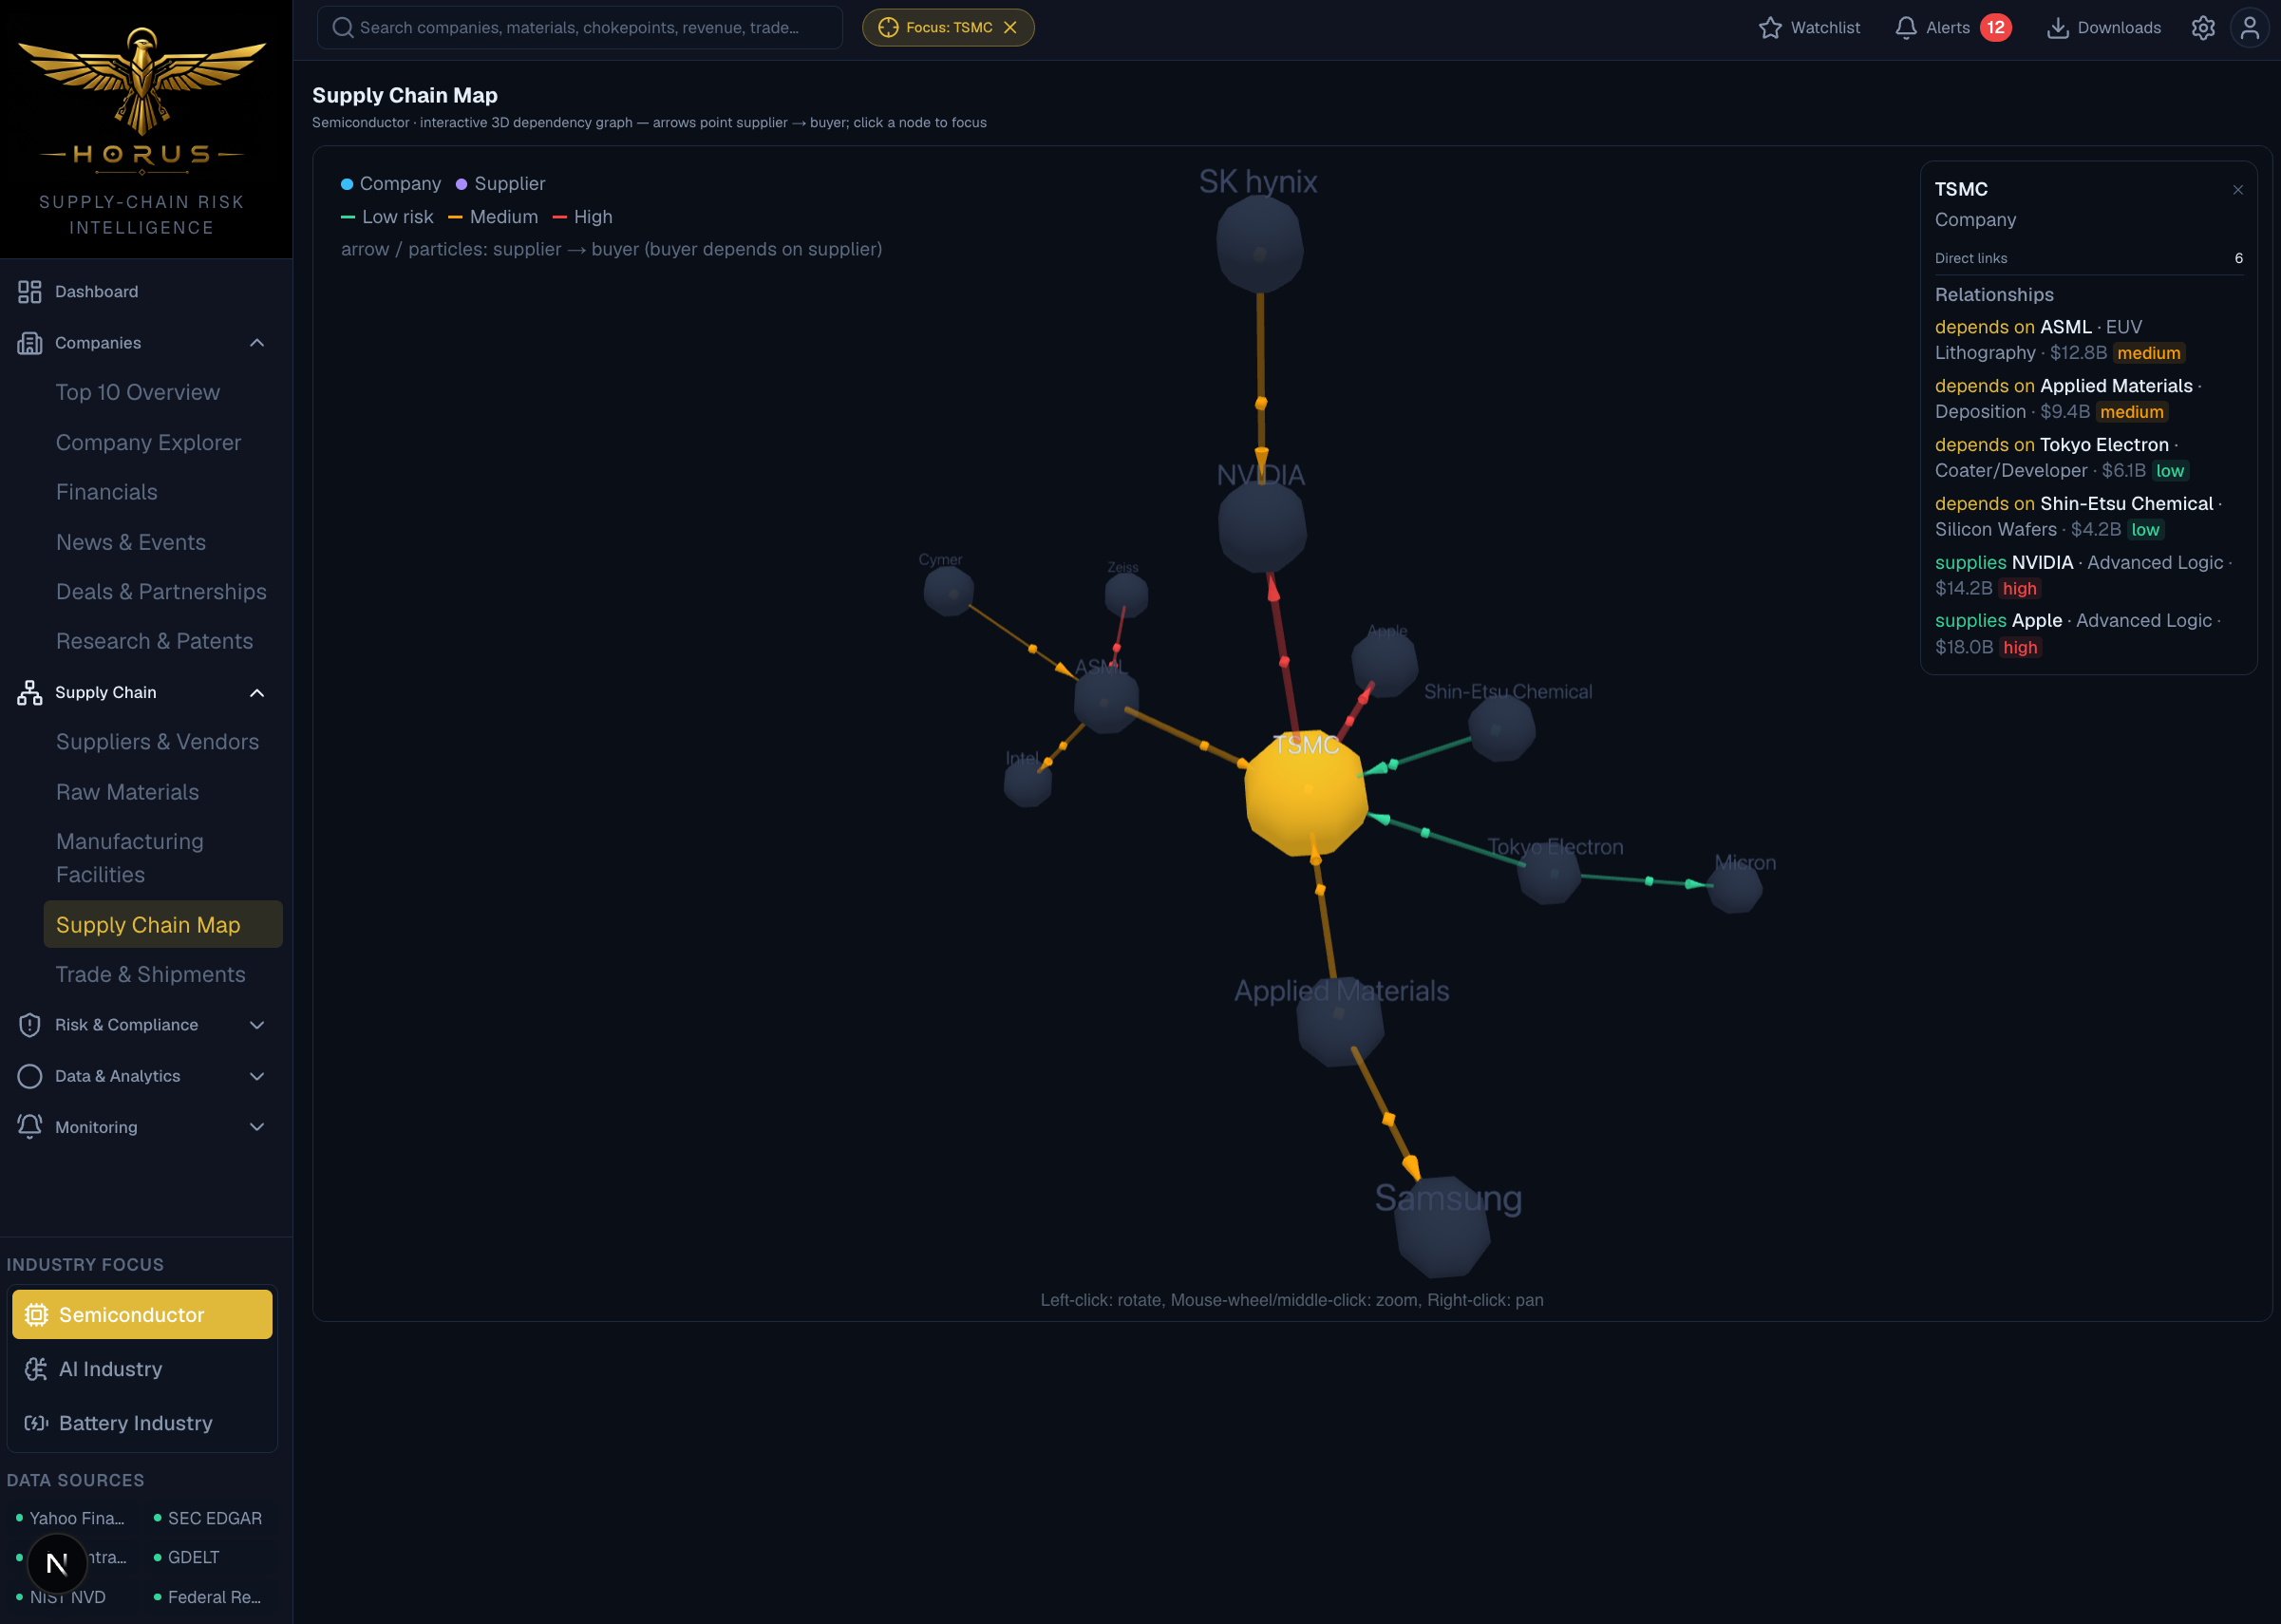The image size is (2281, 1624).
Task: Click the AI Industry brain icon
Action: (x=37, y=1369)
